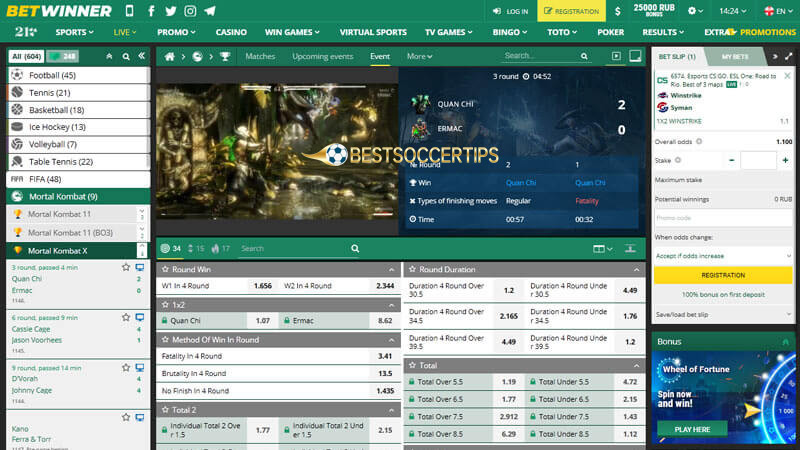Open the 14:24 time zone dropdown
The height and width of the screenshot is (450, 800).
tap(733, 11)
